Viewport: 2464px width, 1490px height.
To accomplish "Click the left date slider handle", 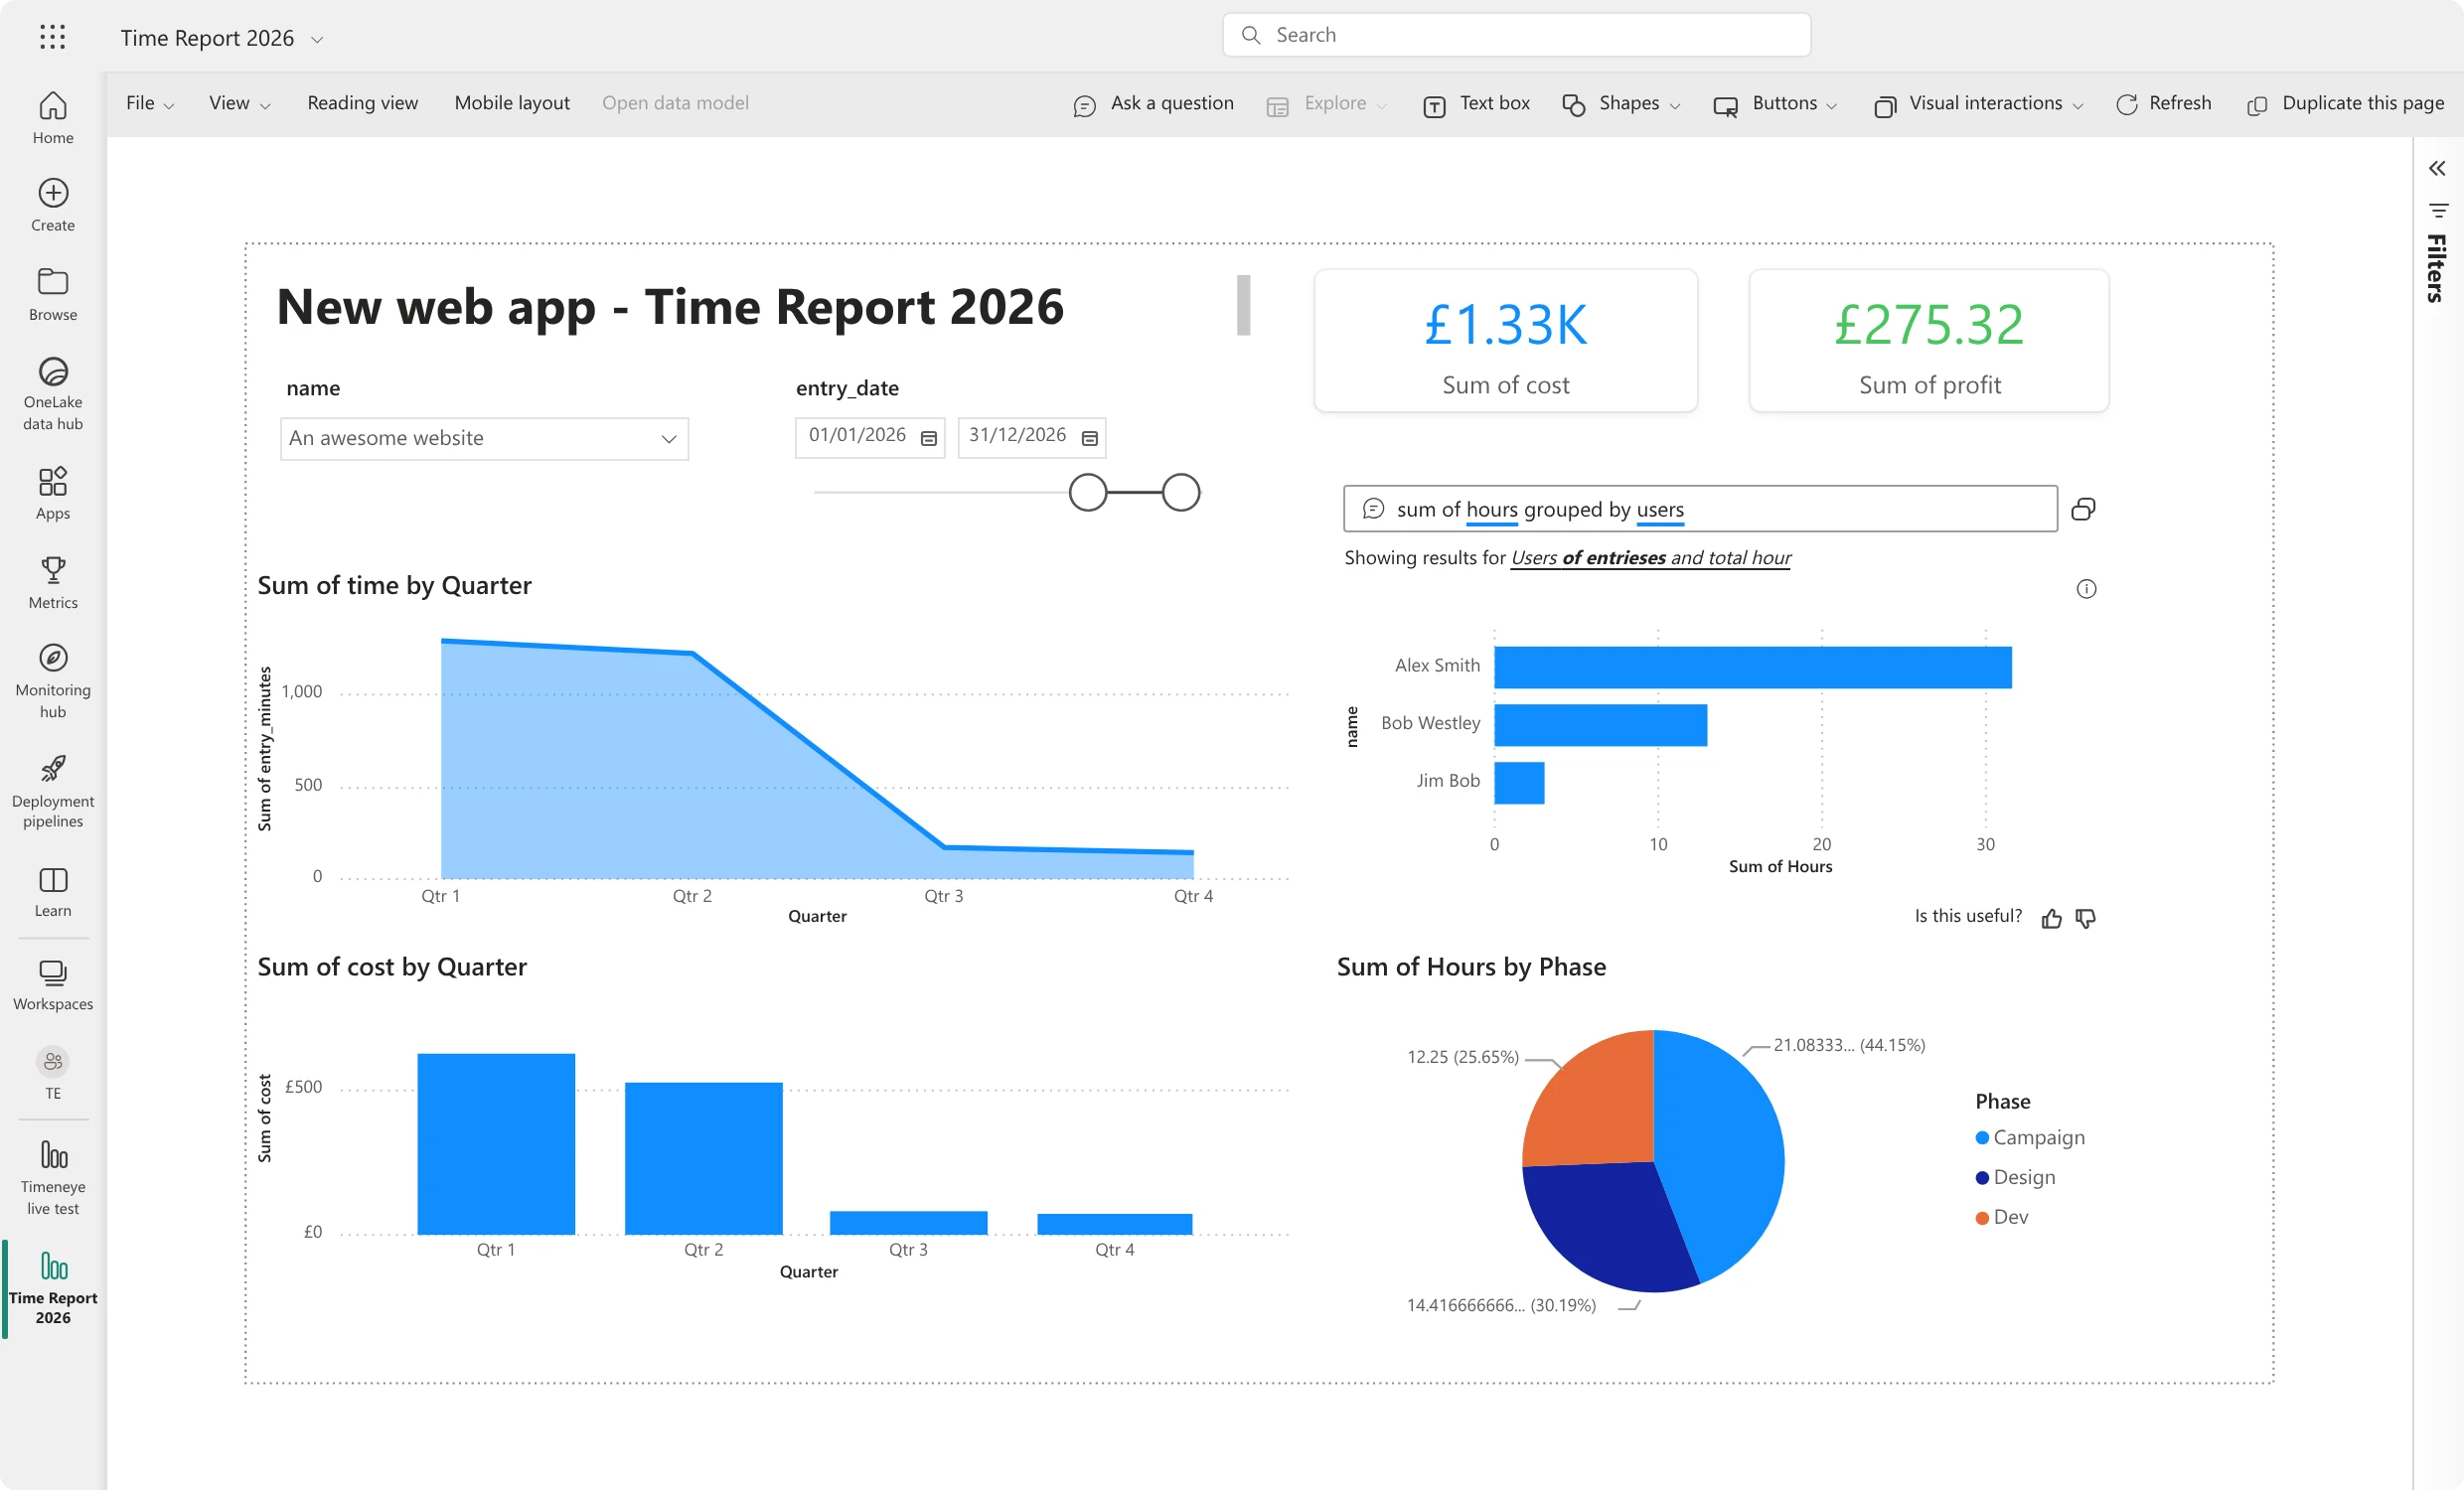I will tap(1088, 492).
